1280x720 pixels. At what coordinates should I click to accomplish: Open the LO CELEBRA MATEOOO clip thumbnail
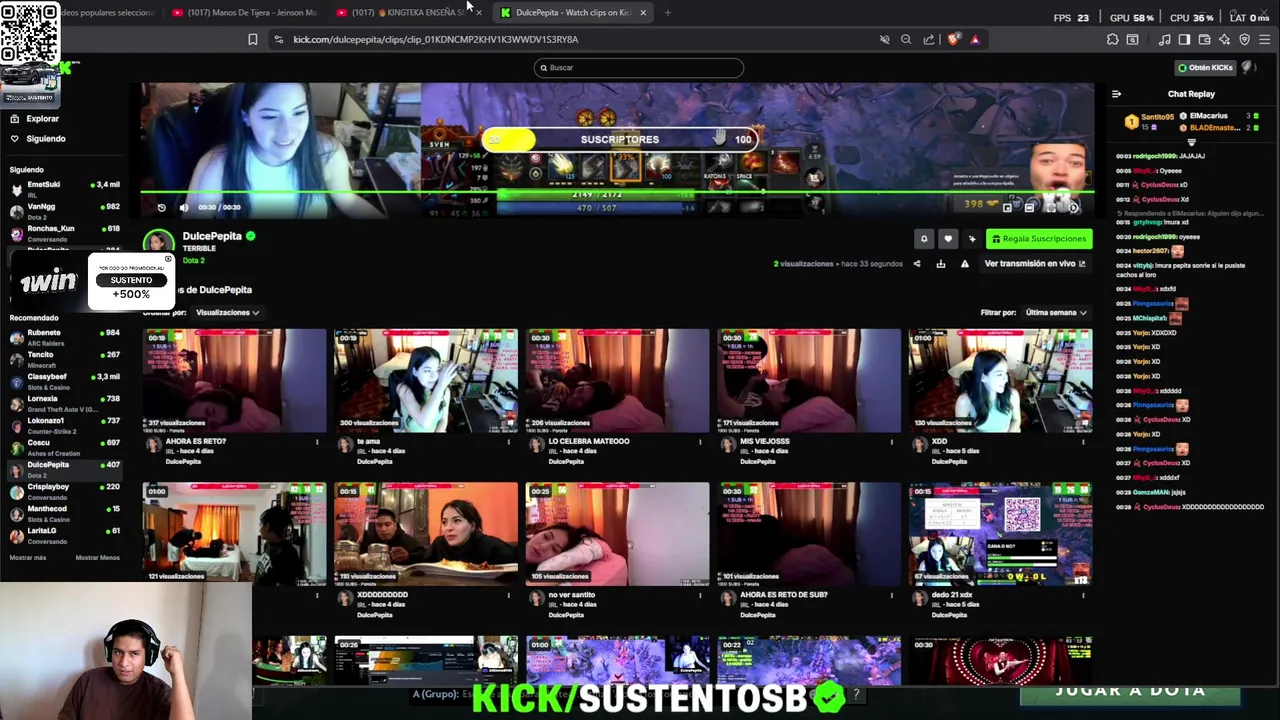click(617, 380)
